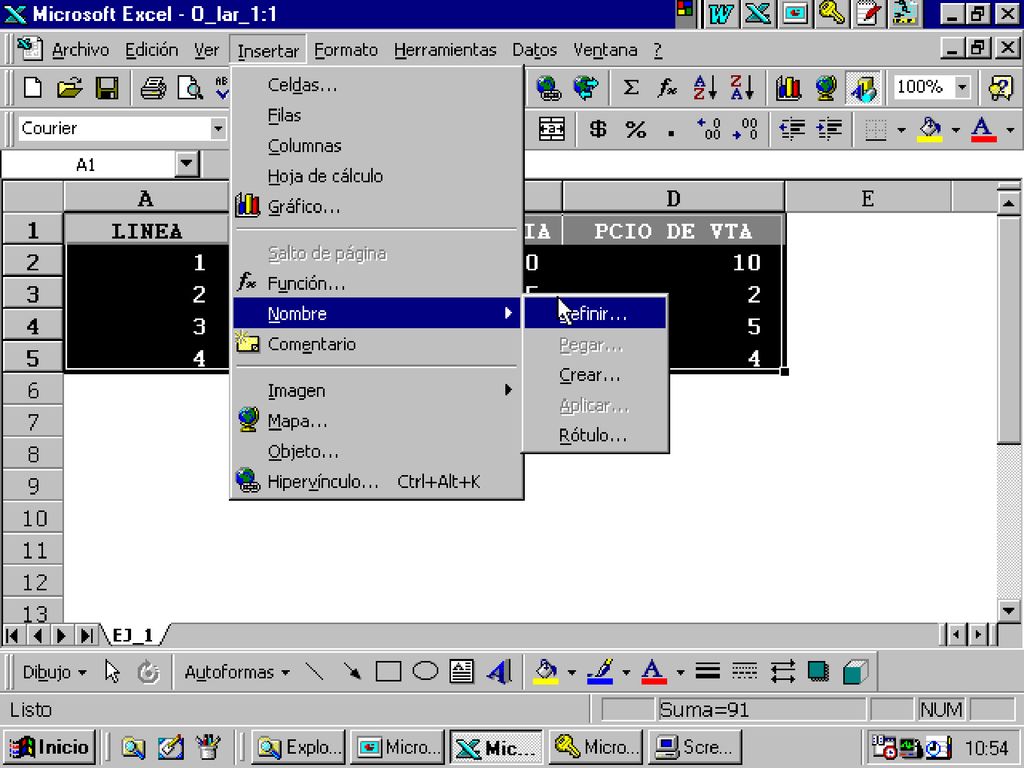Image resolution: width=1024 pixels, height=768 pixels.
Task: Select Celdas from the Insertar menu
Action: click(x=377, y=85)
